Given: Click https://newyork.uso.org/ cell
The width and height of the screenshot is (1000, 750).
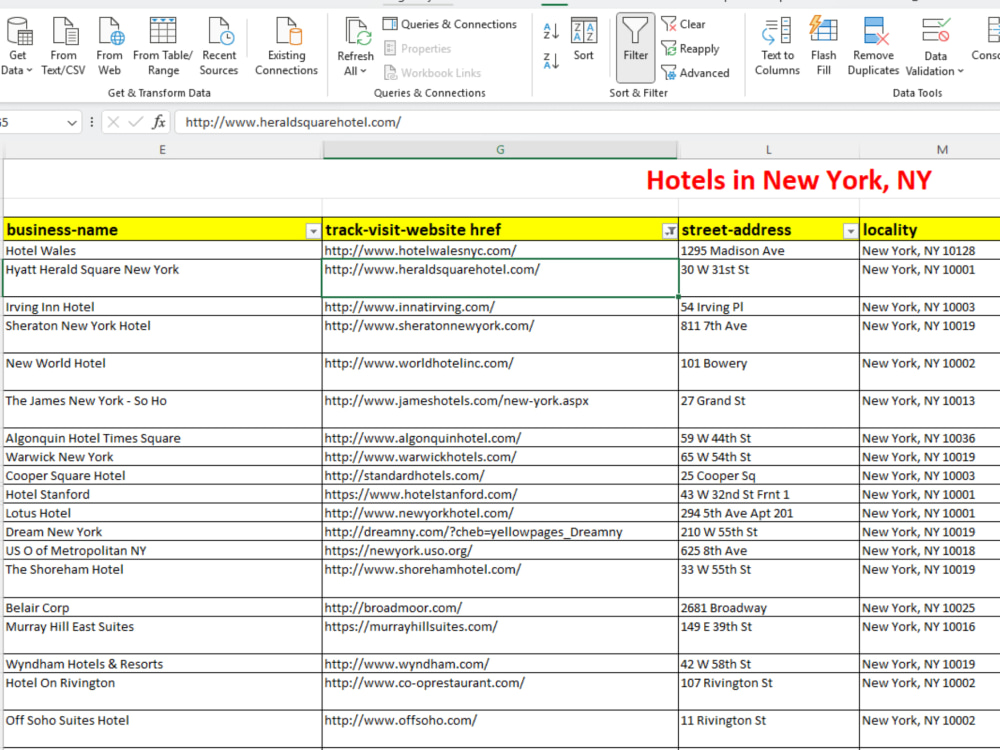Looking at the screenshot, I should point(500,550).
